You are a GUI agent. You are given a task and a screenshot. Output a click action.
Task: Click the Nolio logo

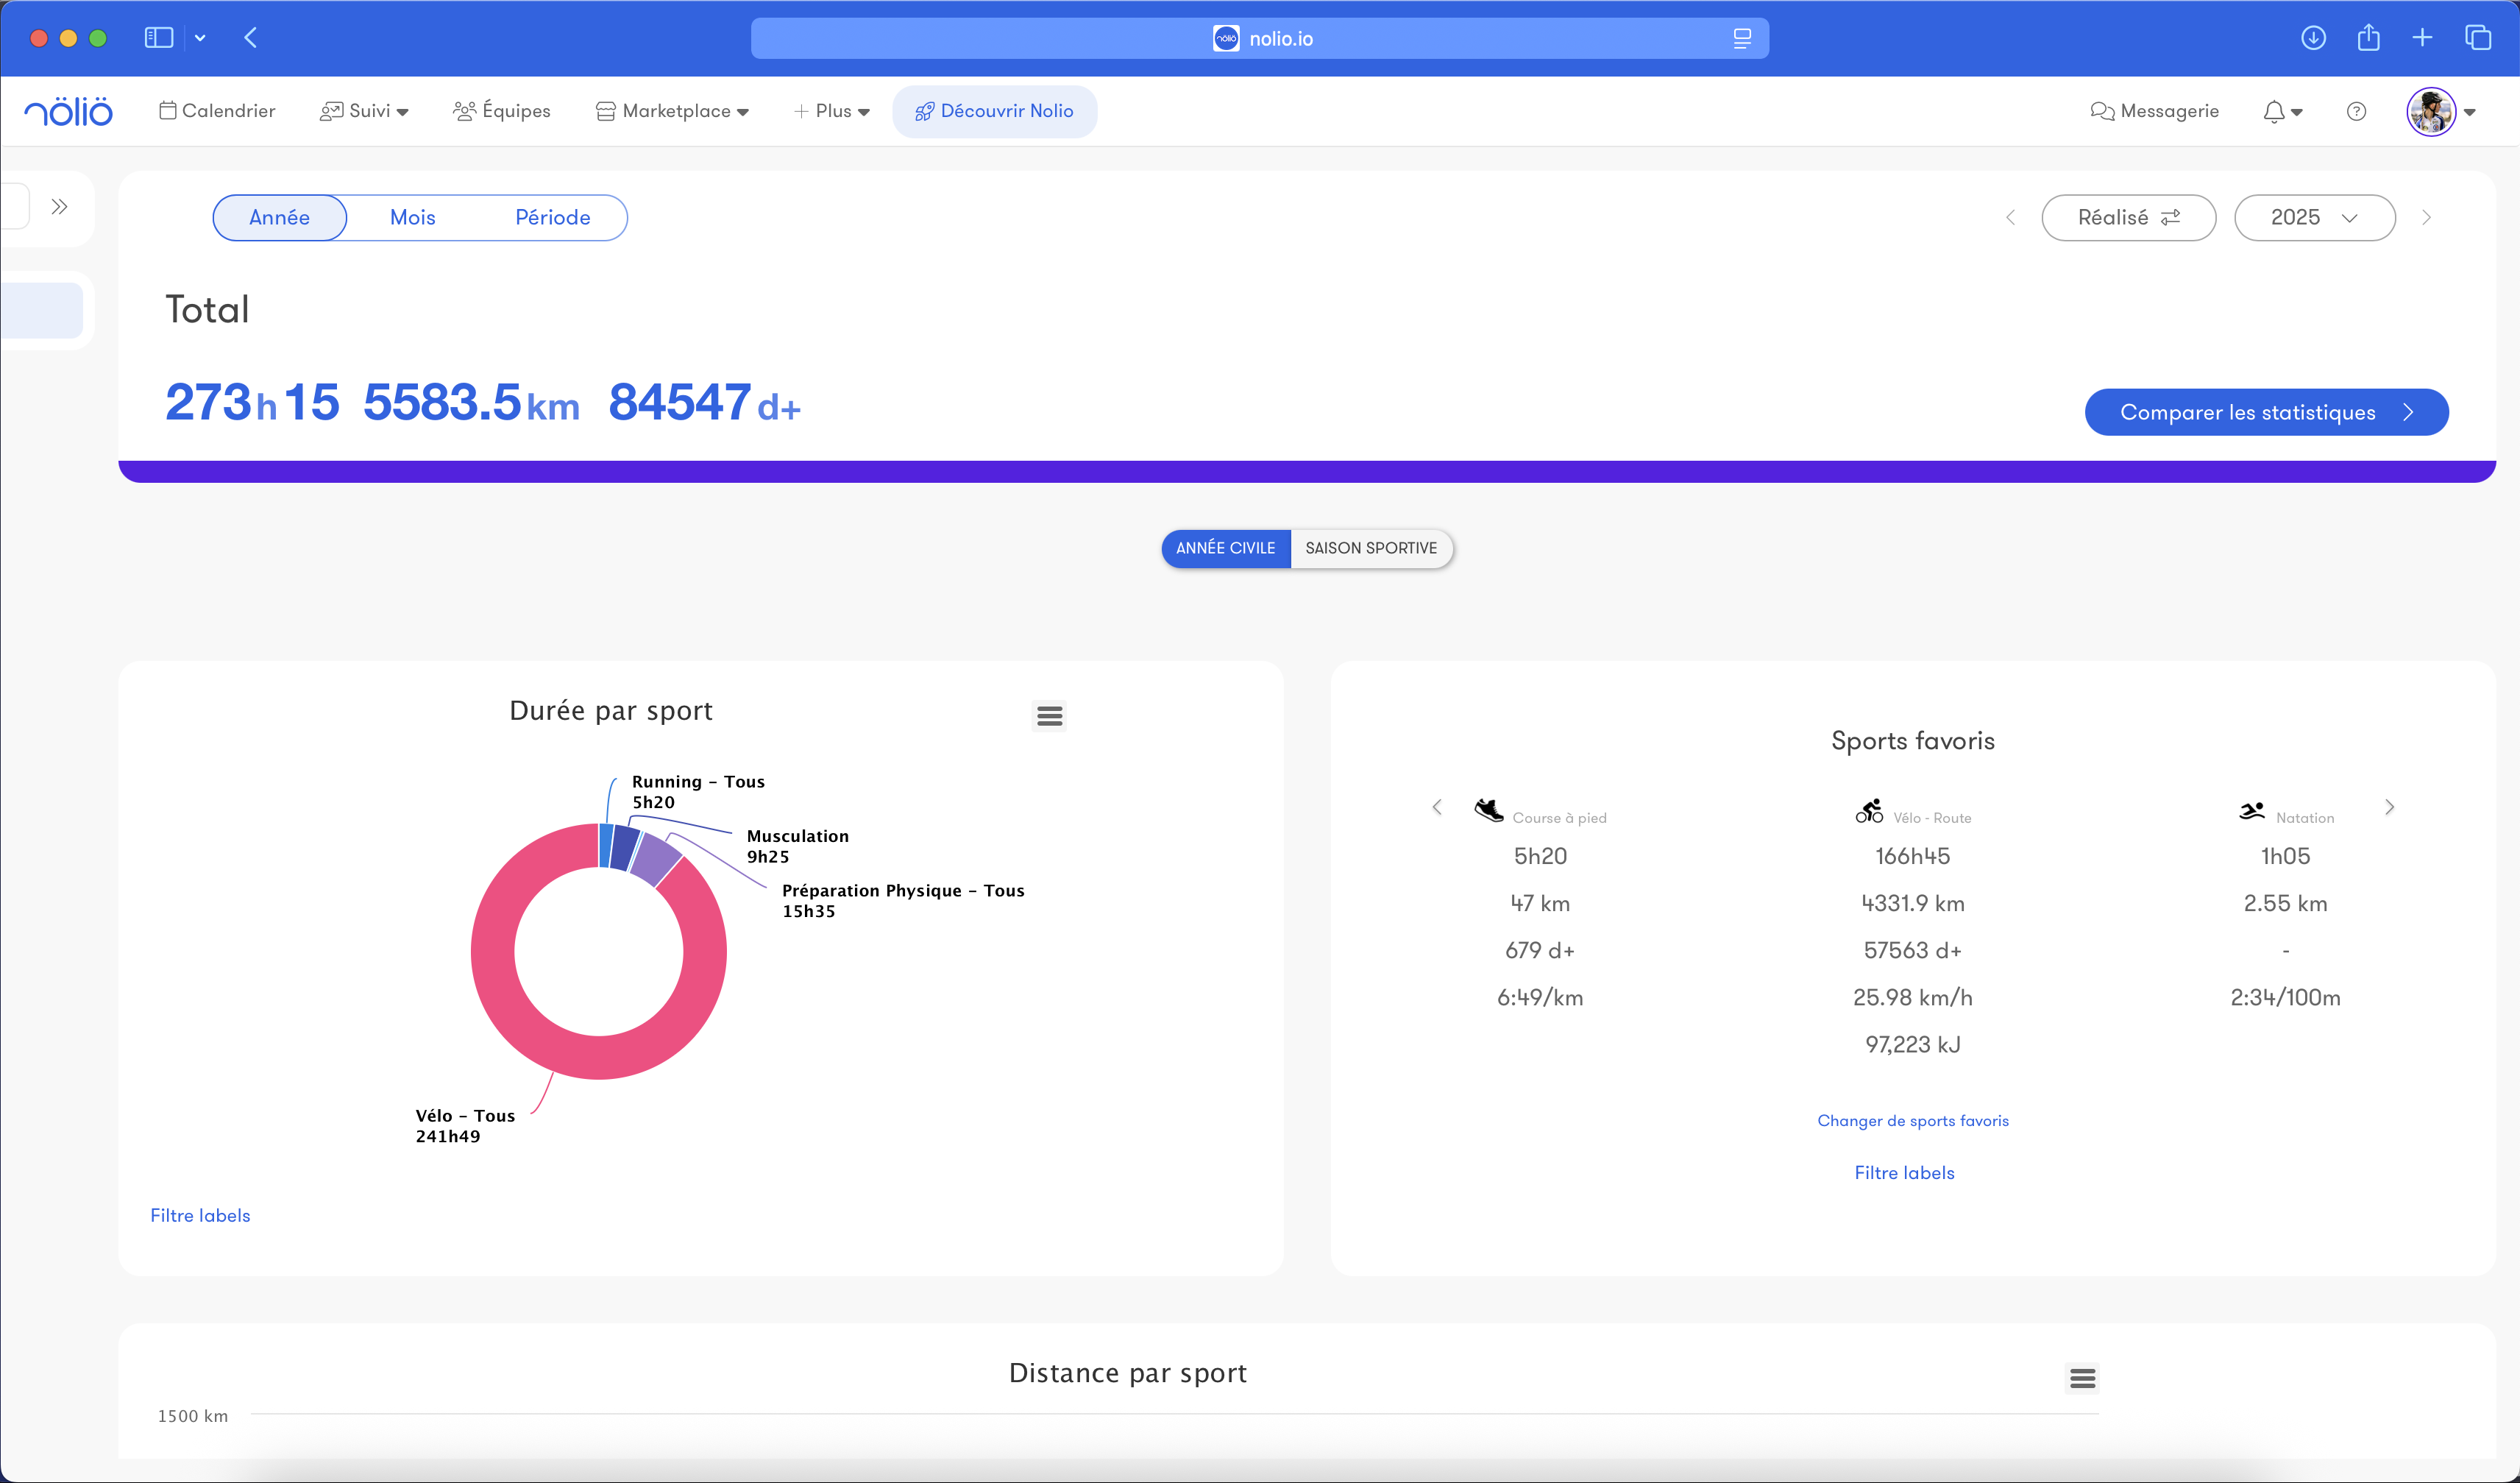(68, 111)
